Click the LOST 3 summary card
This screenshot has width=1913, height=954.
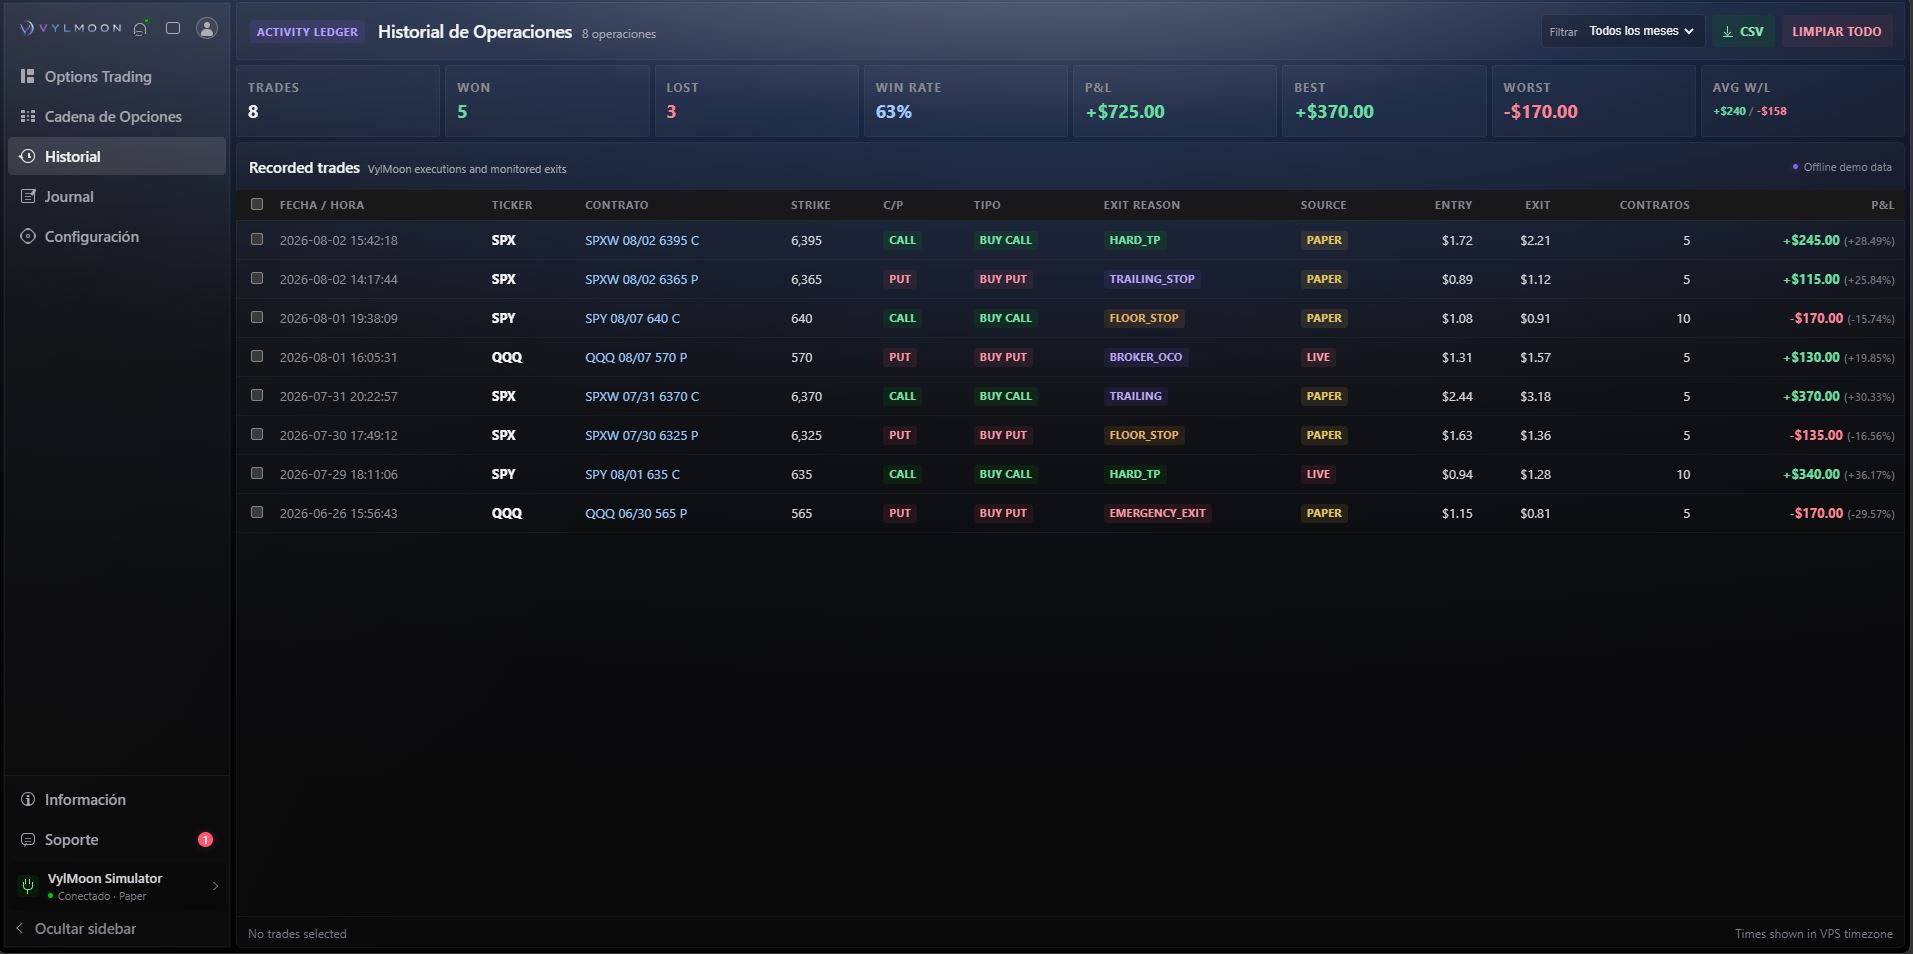coord(756,101)
